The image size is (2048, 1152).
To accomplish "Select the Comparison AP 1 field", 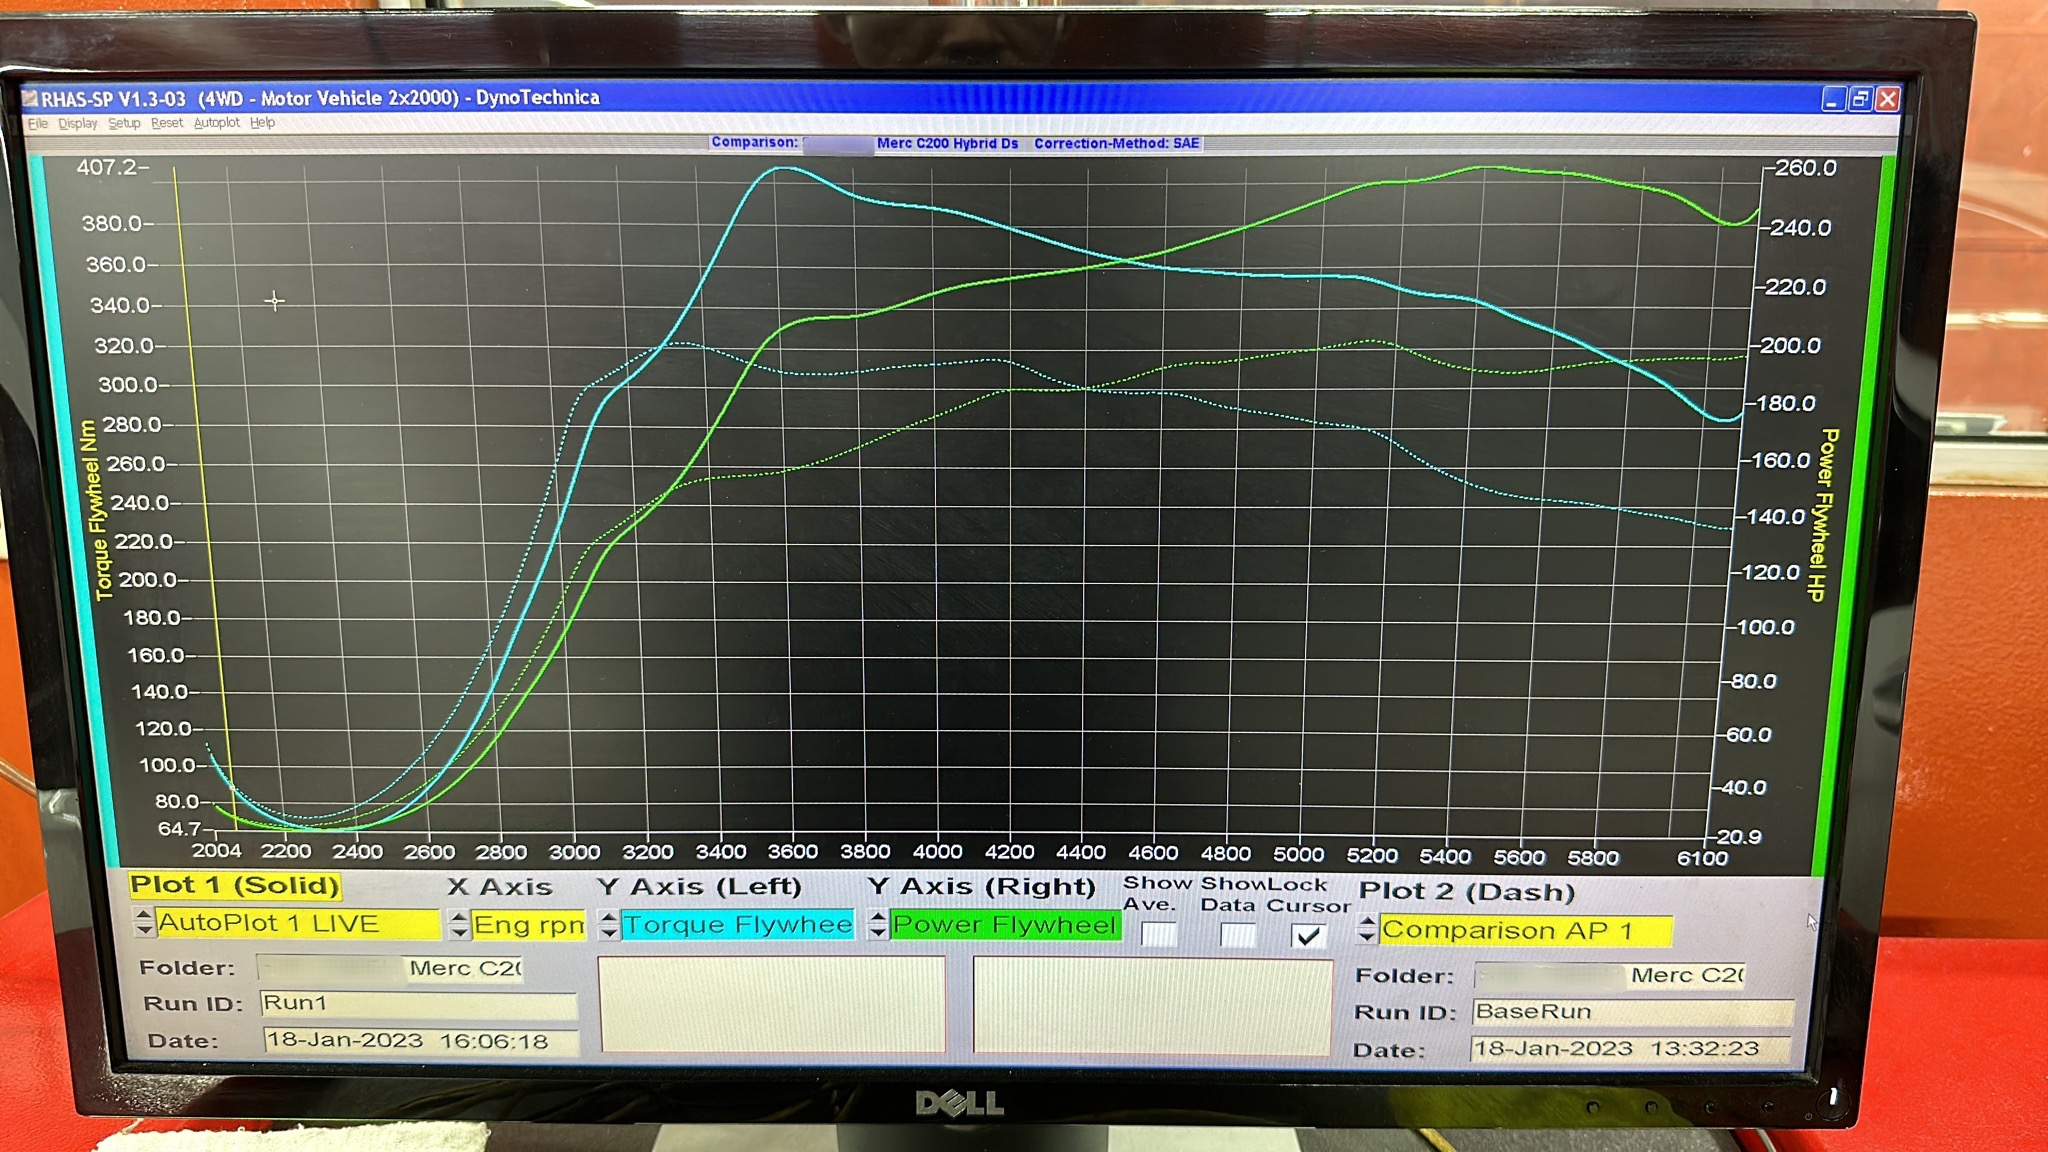I will [1526, 931].
